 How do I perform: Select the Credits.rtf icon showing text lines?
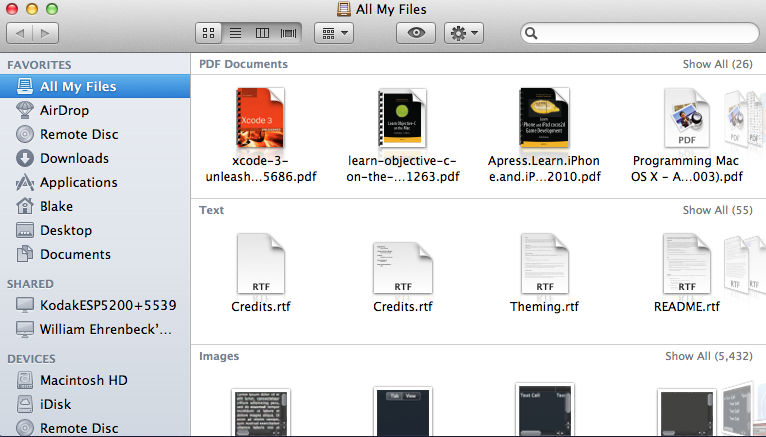[403, 268]
